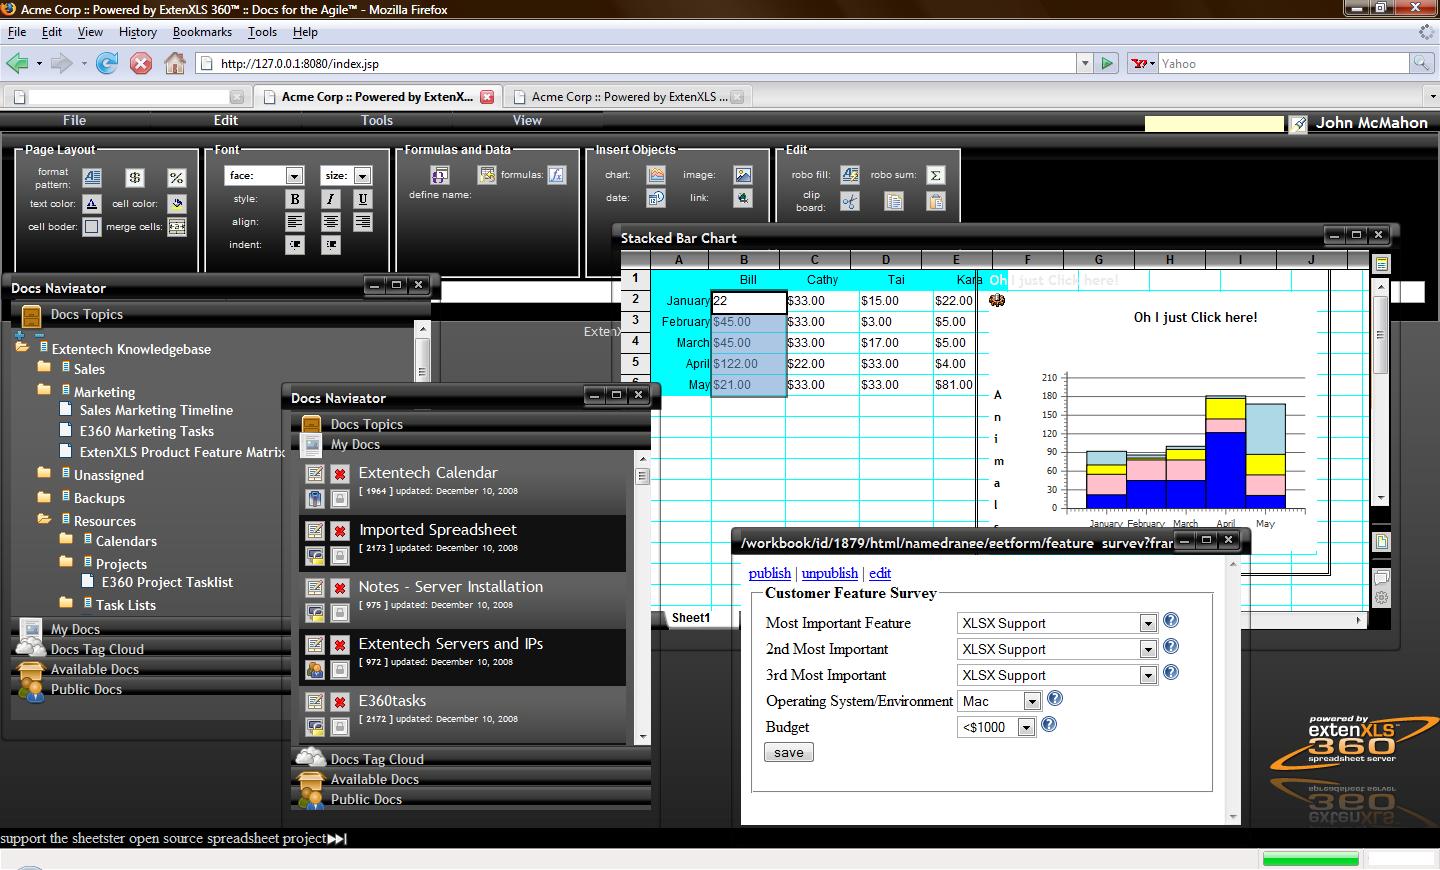Image resolution: width=1440 pixels, height=870 pixels.
Task: Select E360 Project Tasklist in tree
Action: tap(167, 582)
